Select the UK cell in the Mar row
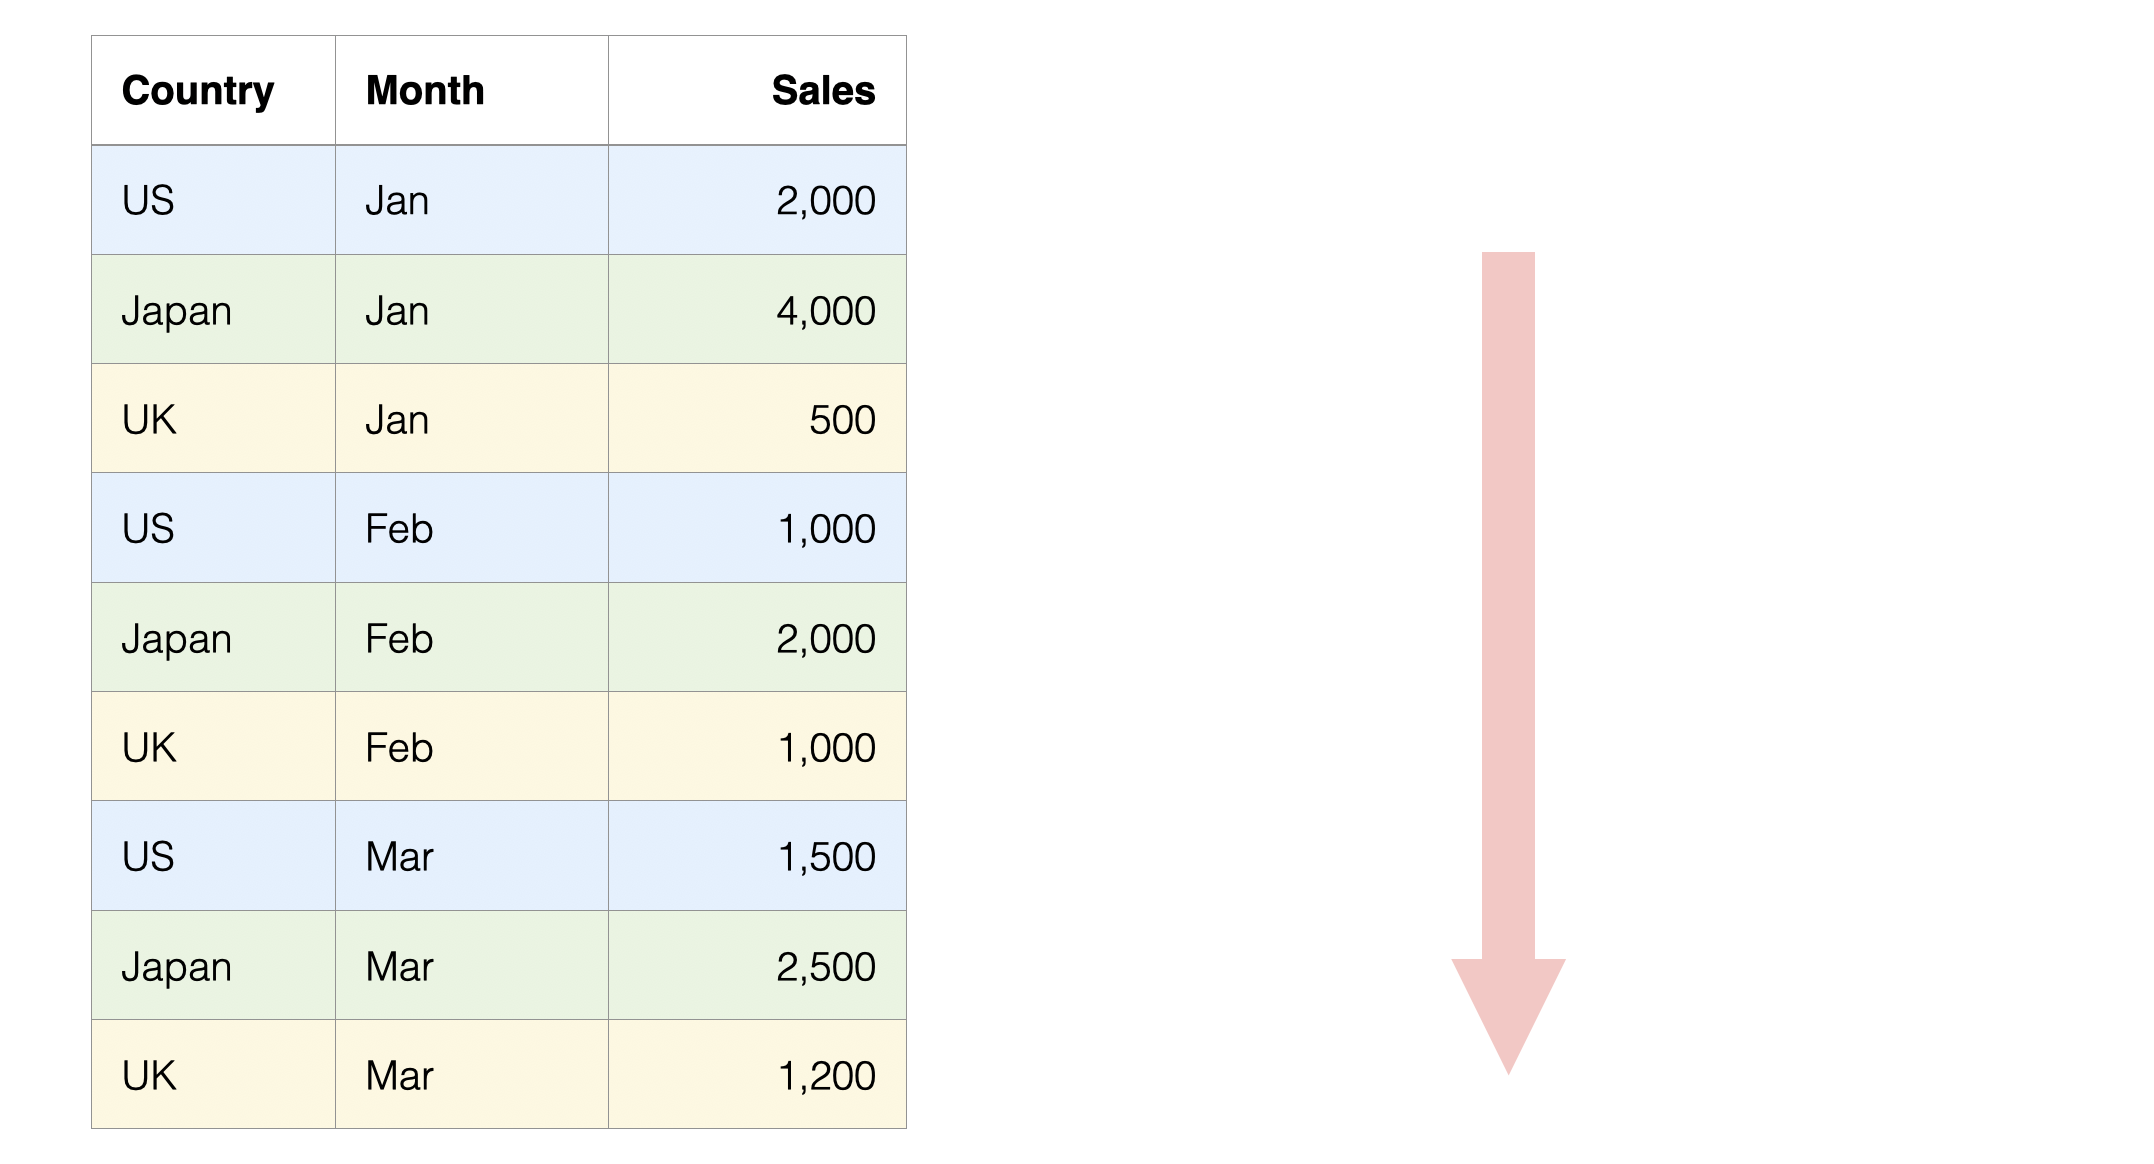The image size is (2154, 1164). click(149, 1076)
